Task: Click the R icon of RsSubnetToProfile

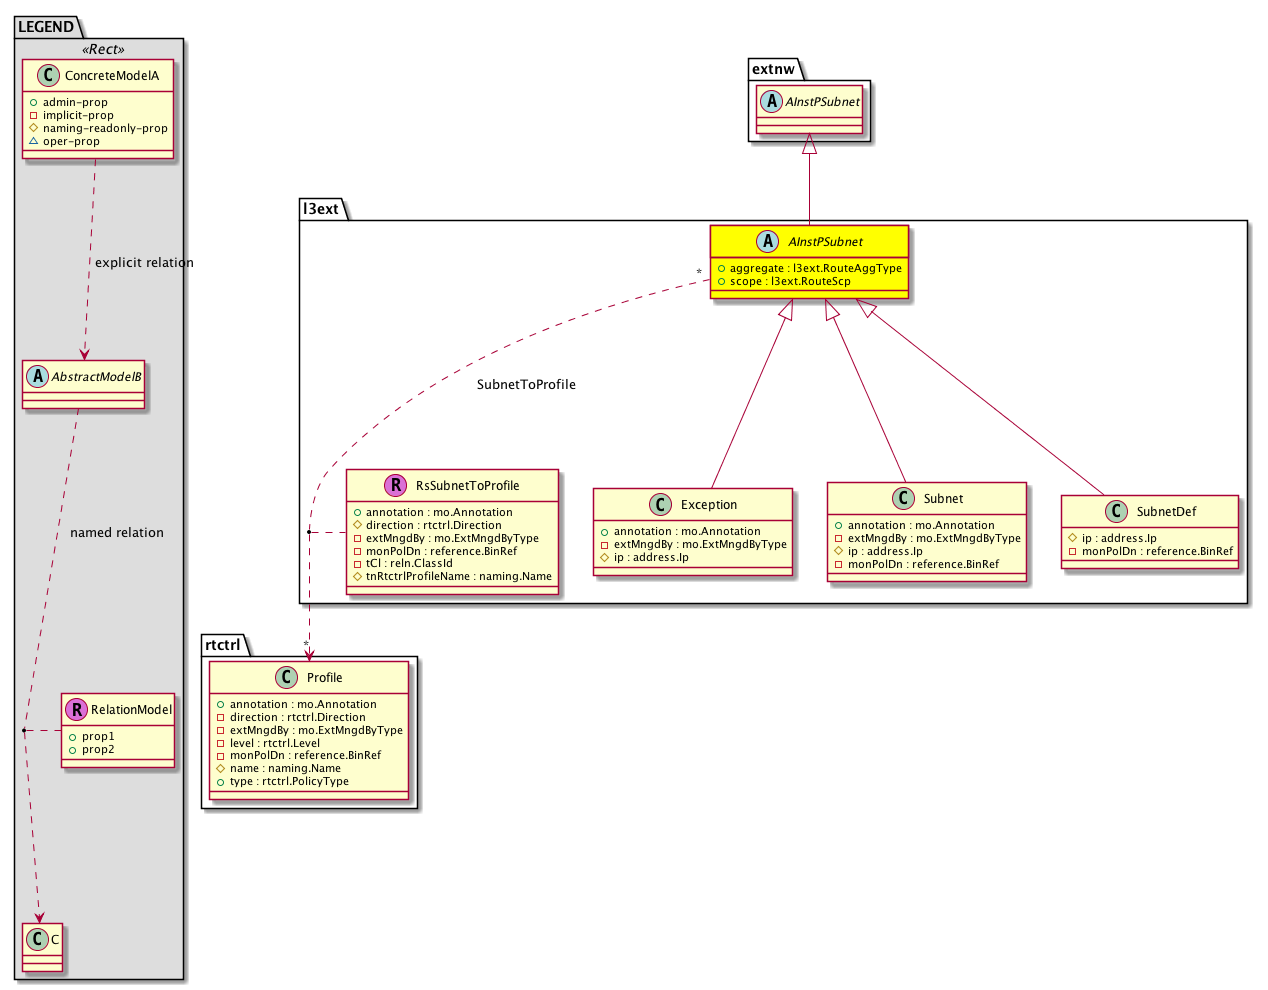Action: (x=396, y=485)
